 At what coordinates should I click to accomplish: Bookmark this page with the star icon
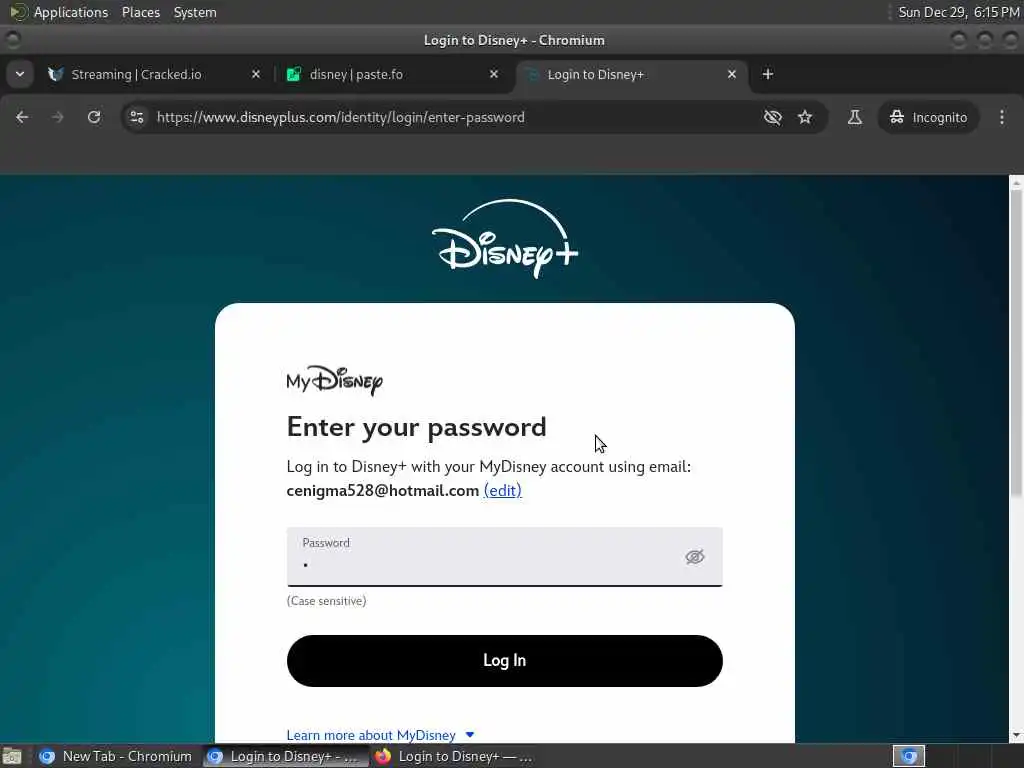click(805, 118)
